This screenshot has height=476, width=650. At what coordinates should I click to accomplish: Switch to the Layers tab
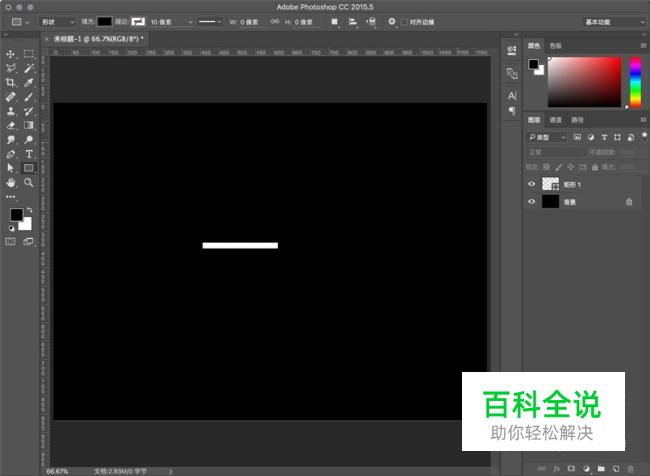[534, 120]
